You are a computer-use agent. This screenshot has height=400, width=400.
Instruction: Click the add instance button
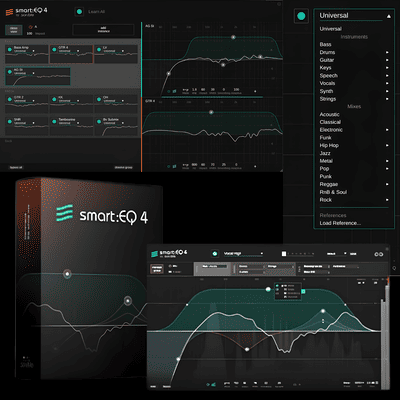coord(104,30)
